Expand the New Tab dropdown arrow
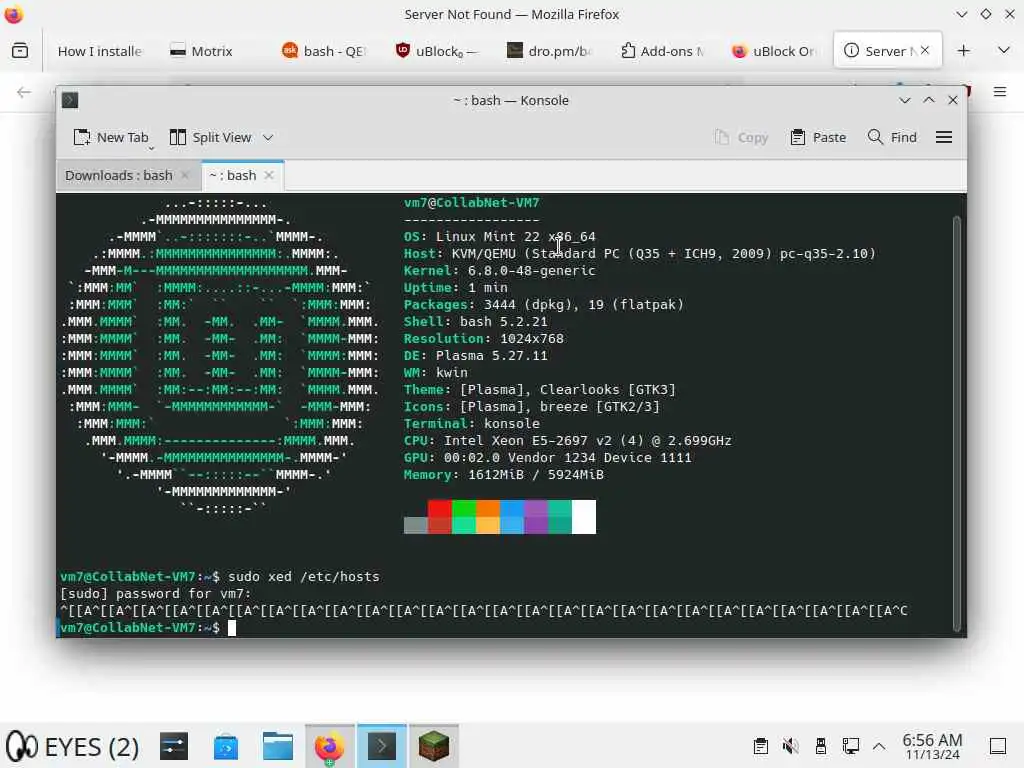 [152, 148]
